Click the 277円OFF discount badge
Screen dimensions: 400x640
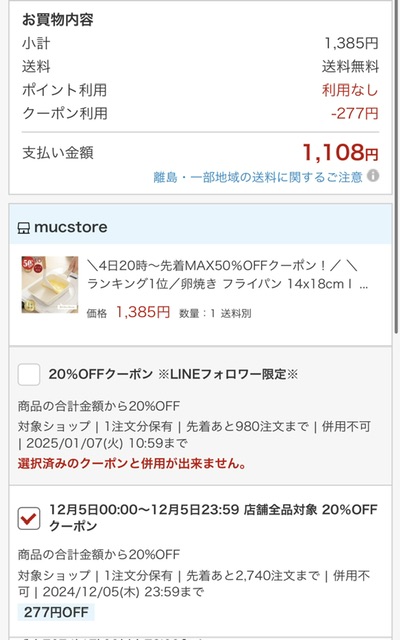[x=56, y=612]
